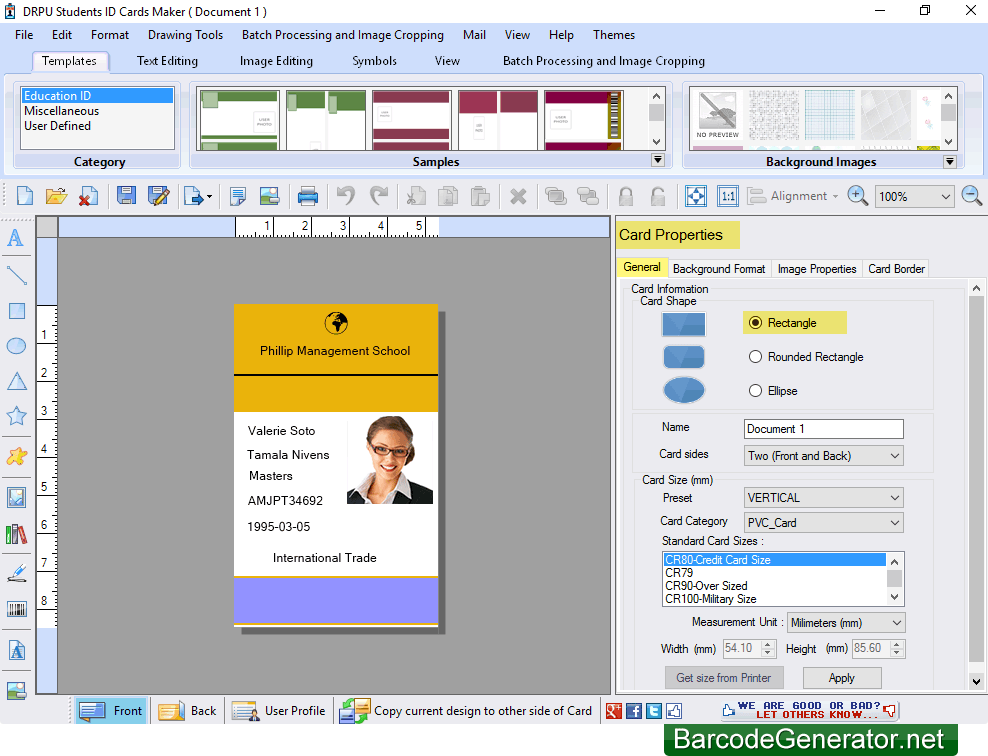The image size is (988, 756).
Task: Switch to the Background Format tab
Action: (719, 268)
